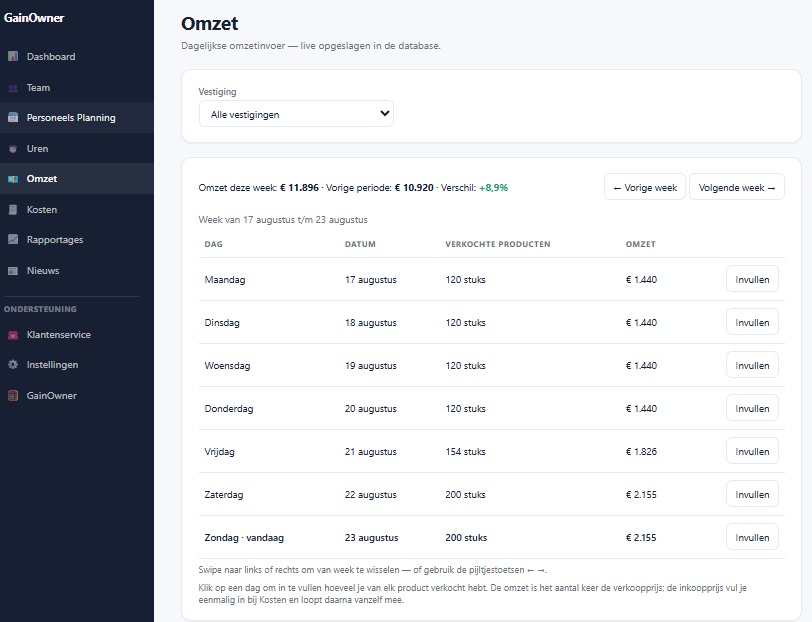Click Invullen for Vrijdag

coord(752,451)
